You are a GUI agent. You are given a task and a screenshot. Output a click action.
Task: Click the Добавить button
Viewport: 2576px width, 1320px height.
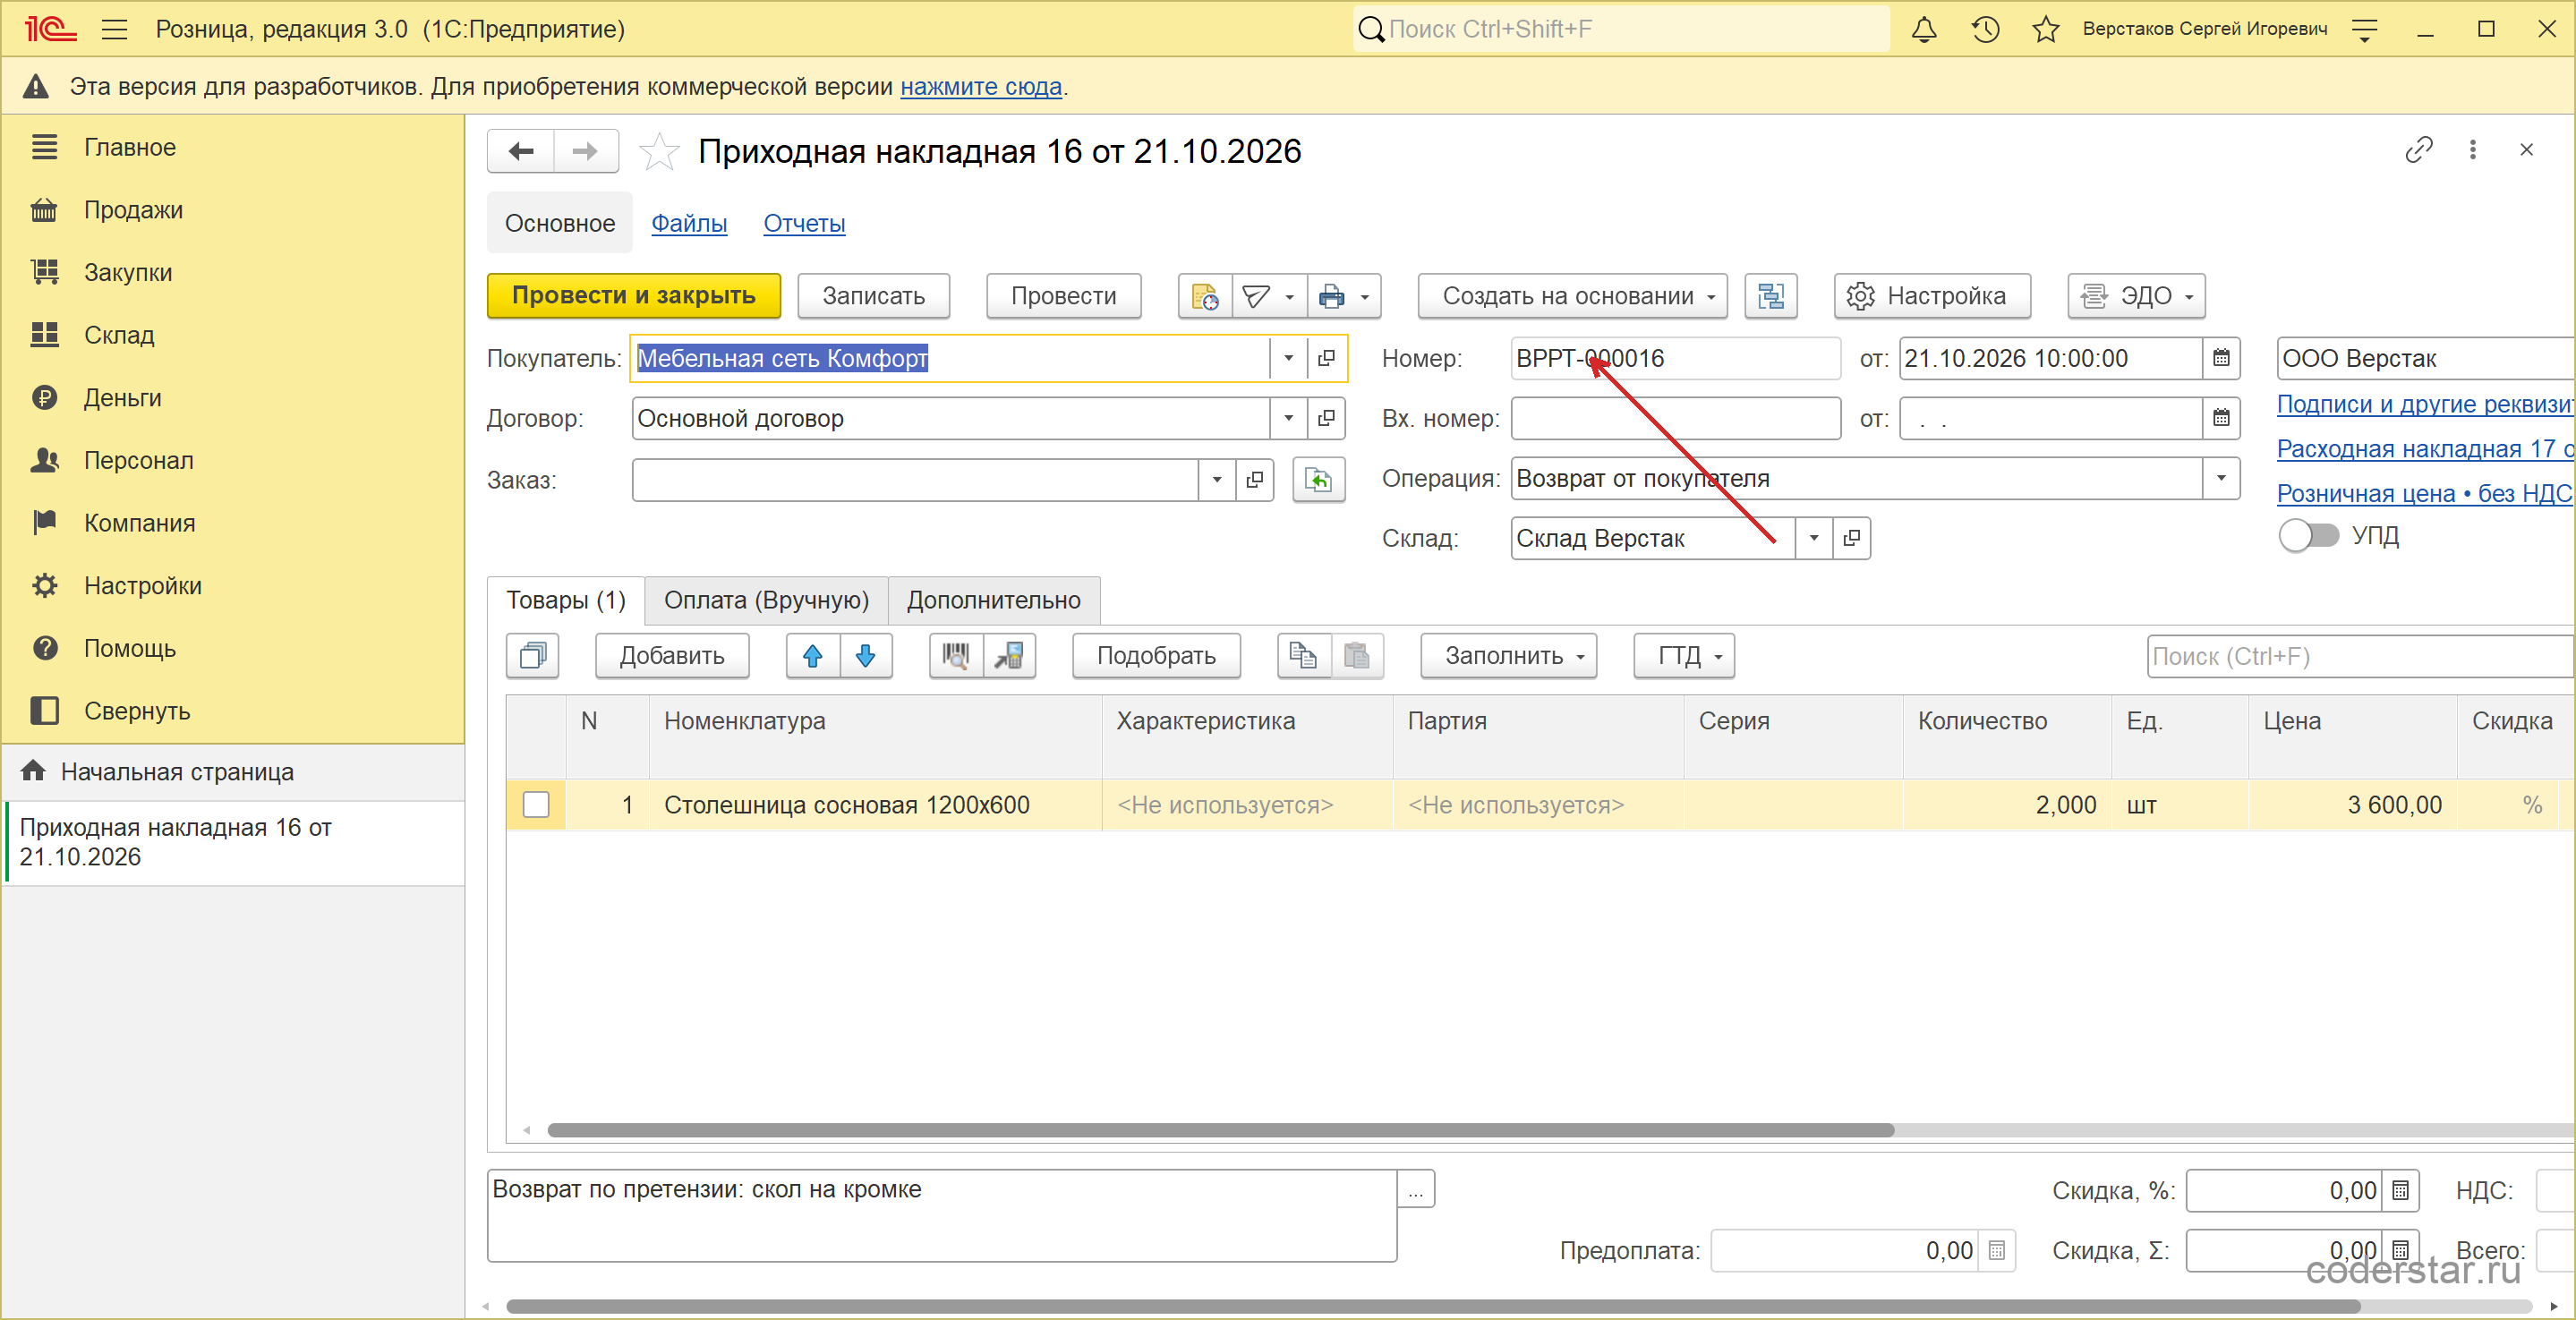tap(672, 656)
